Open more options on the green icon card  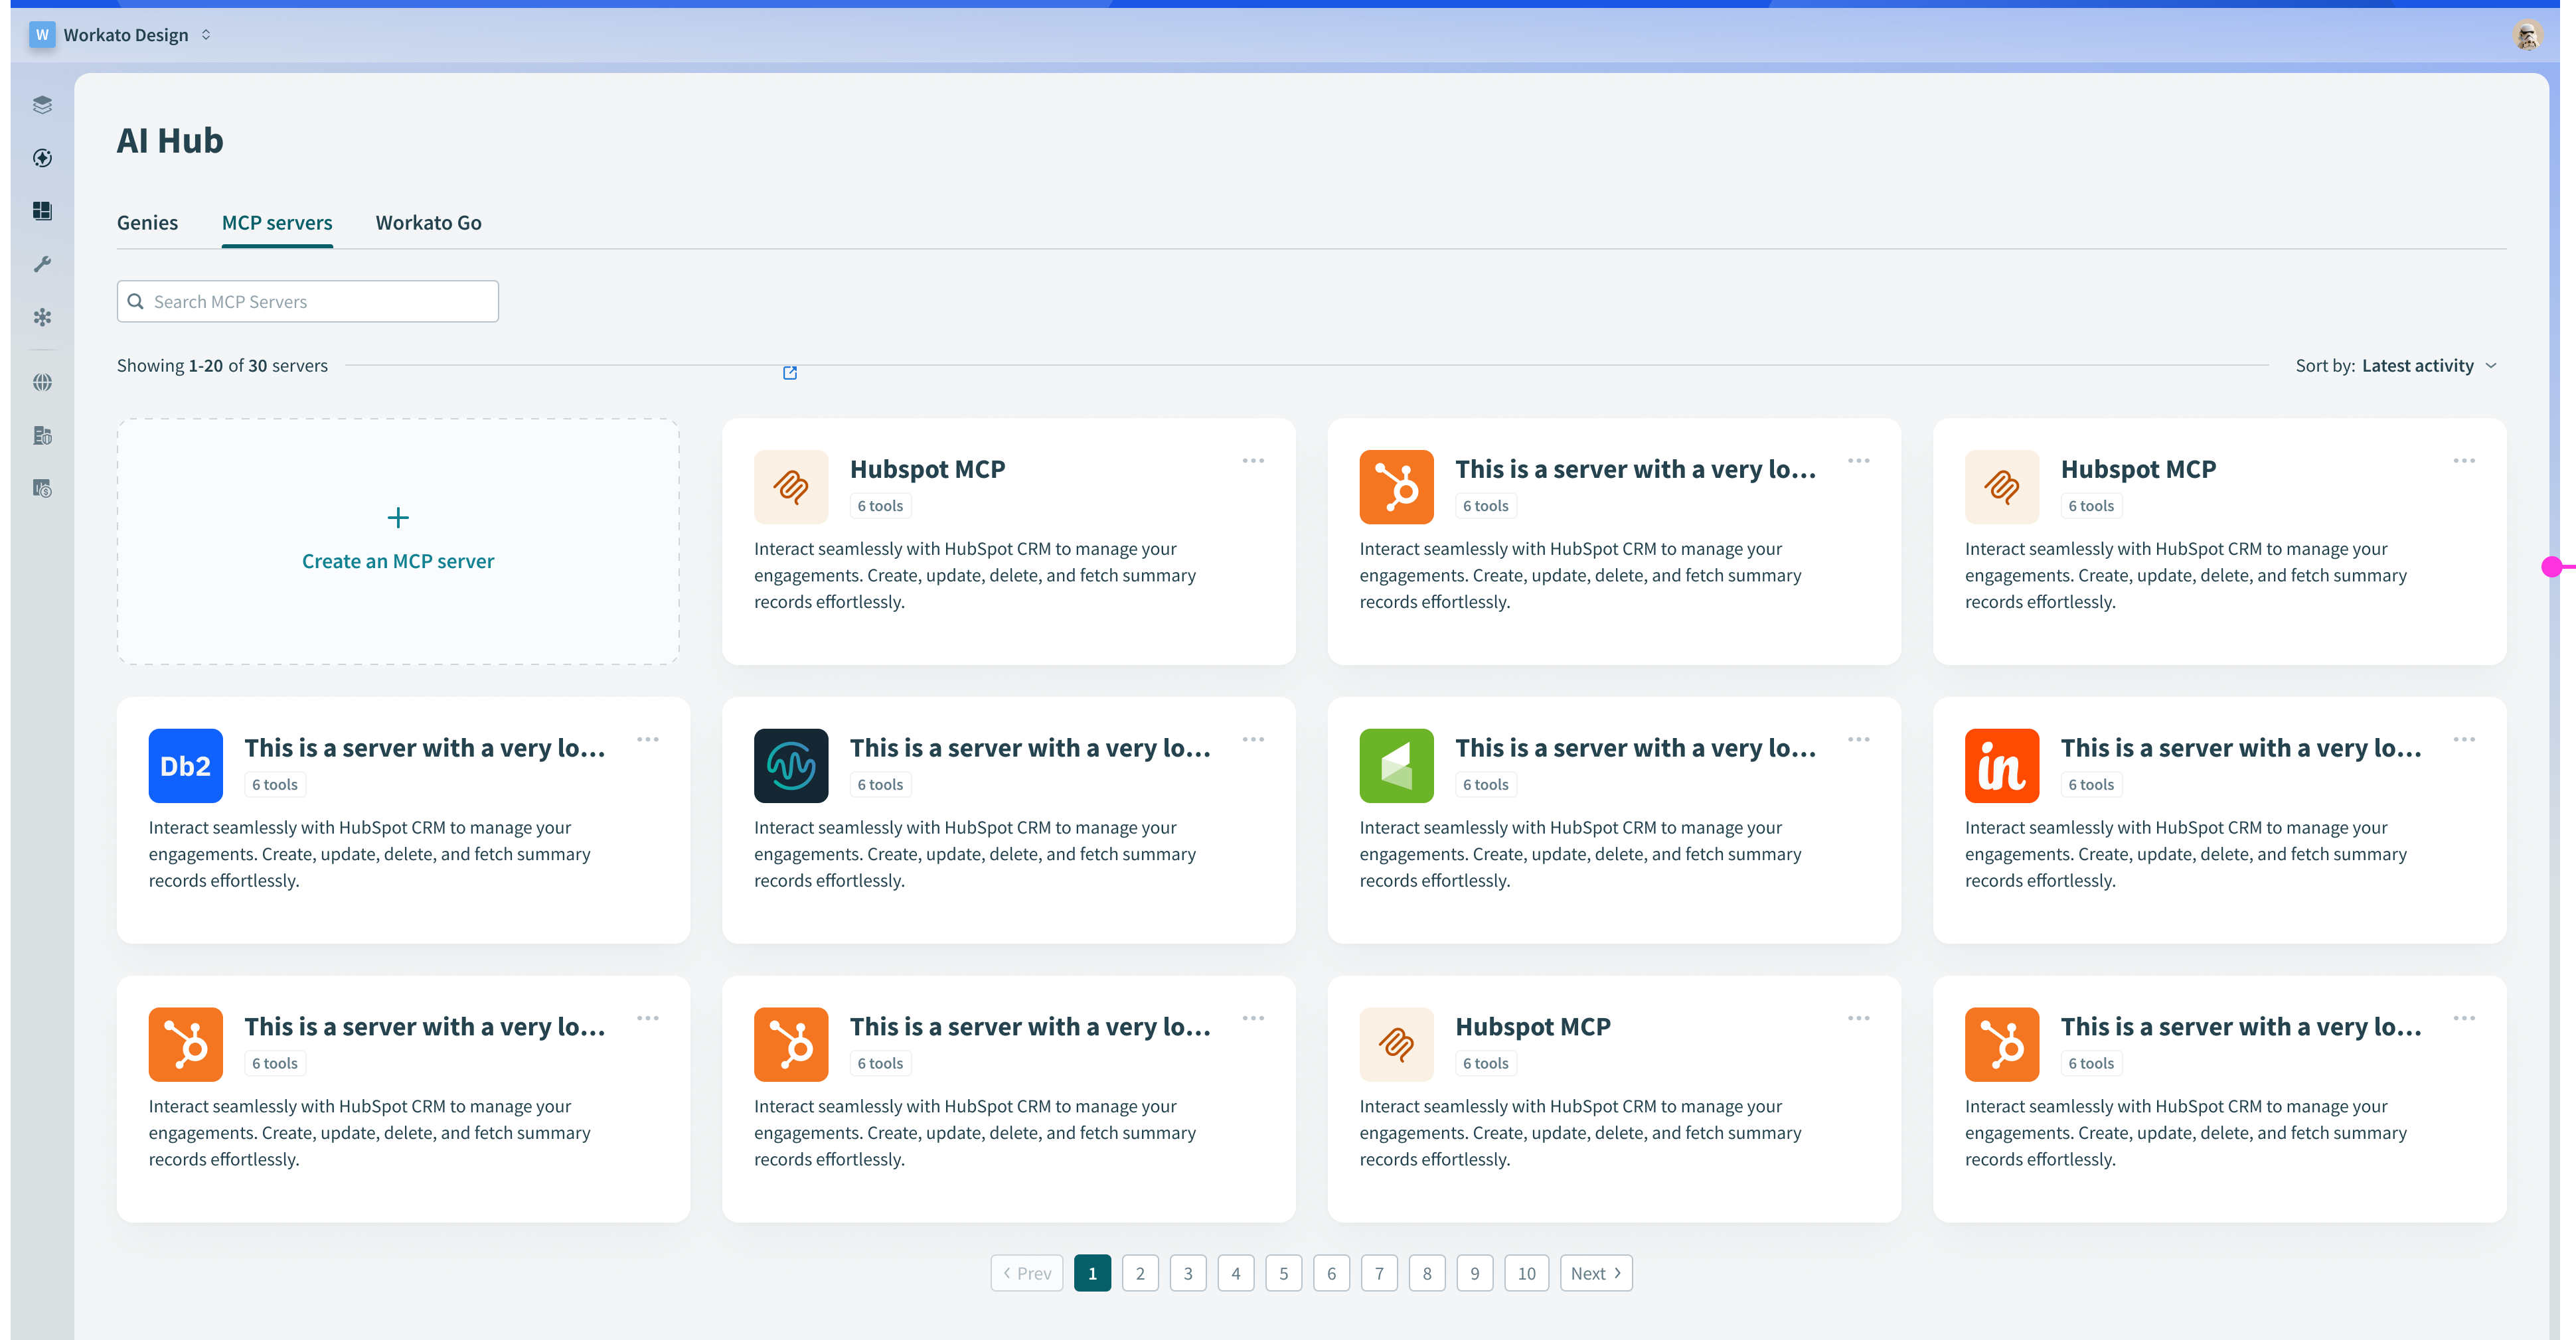pos(1859,740)
